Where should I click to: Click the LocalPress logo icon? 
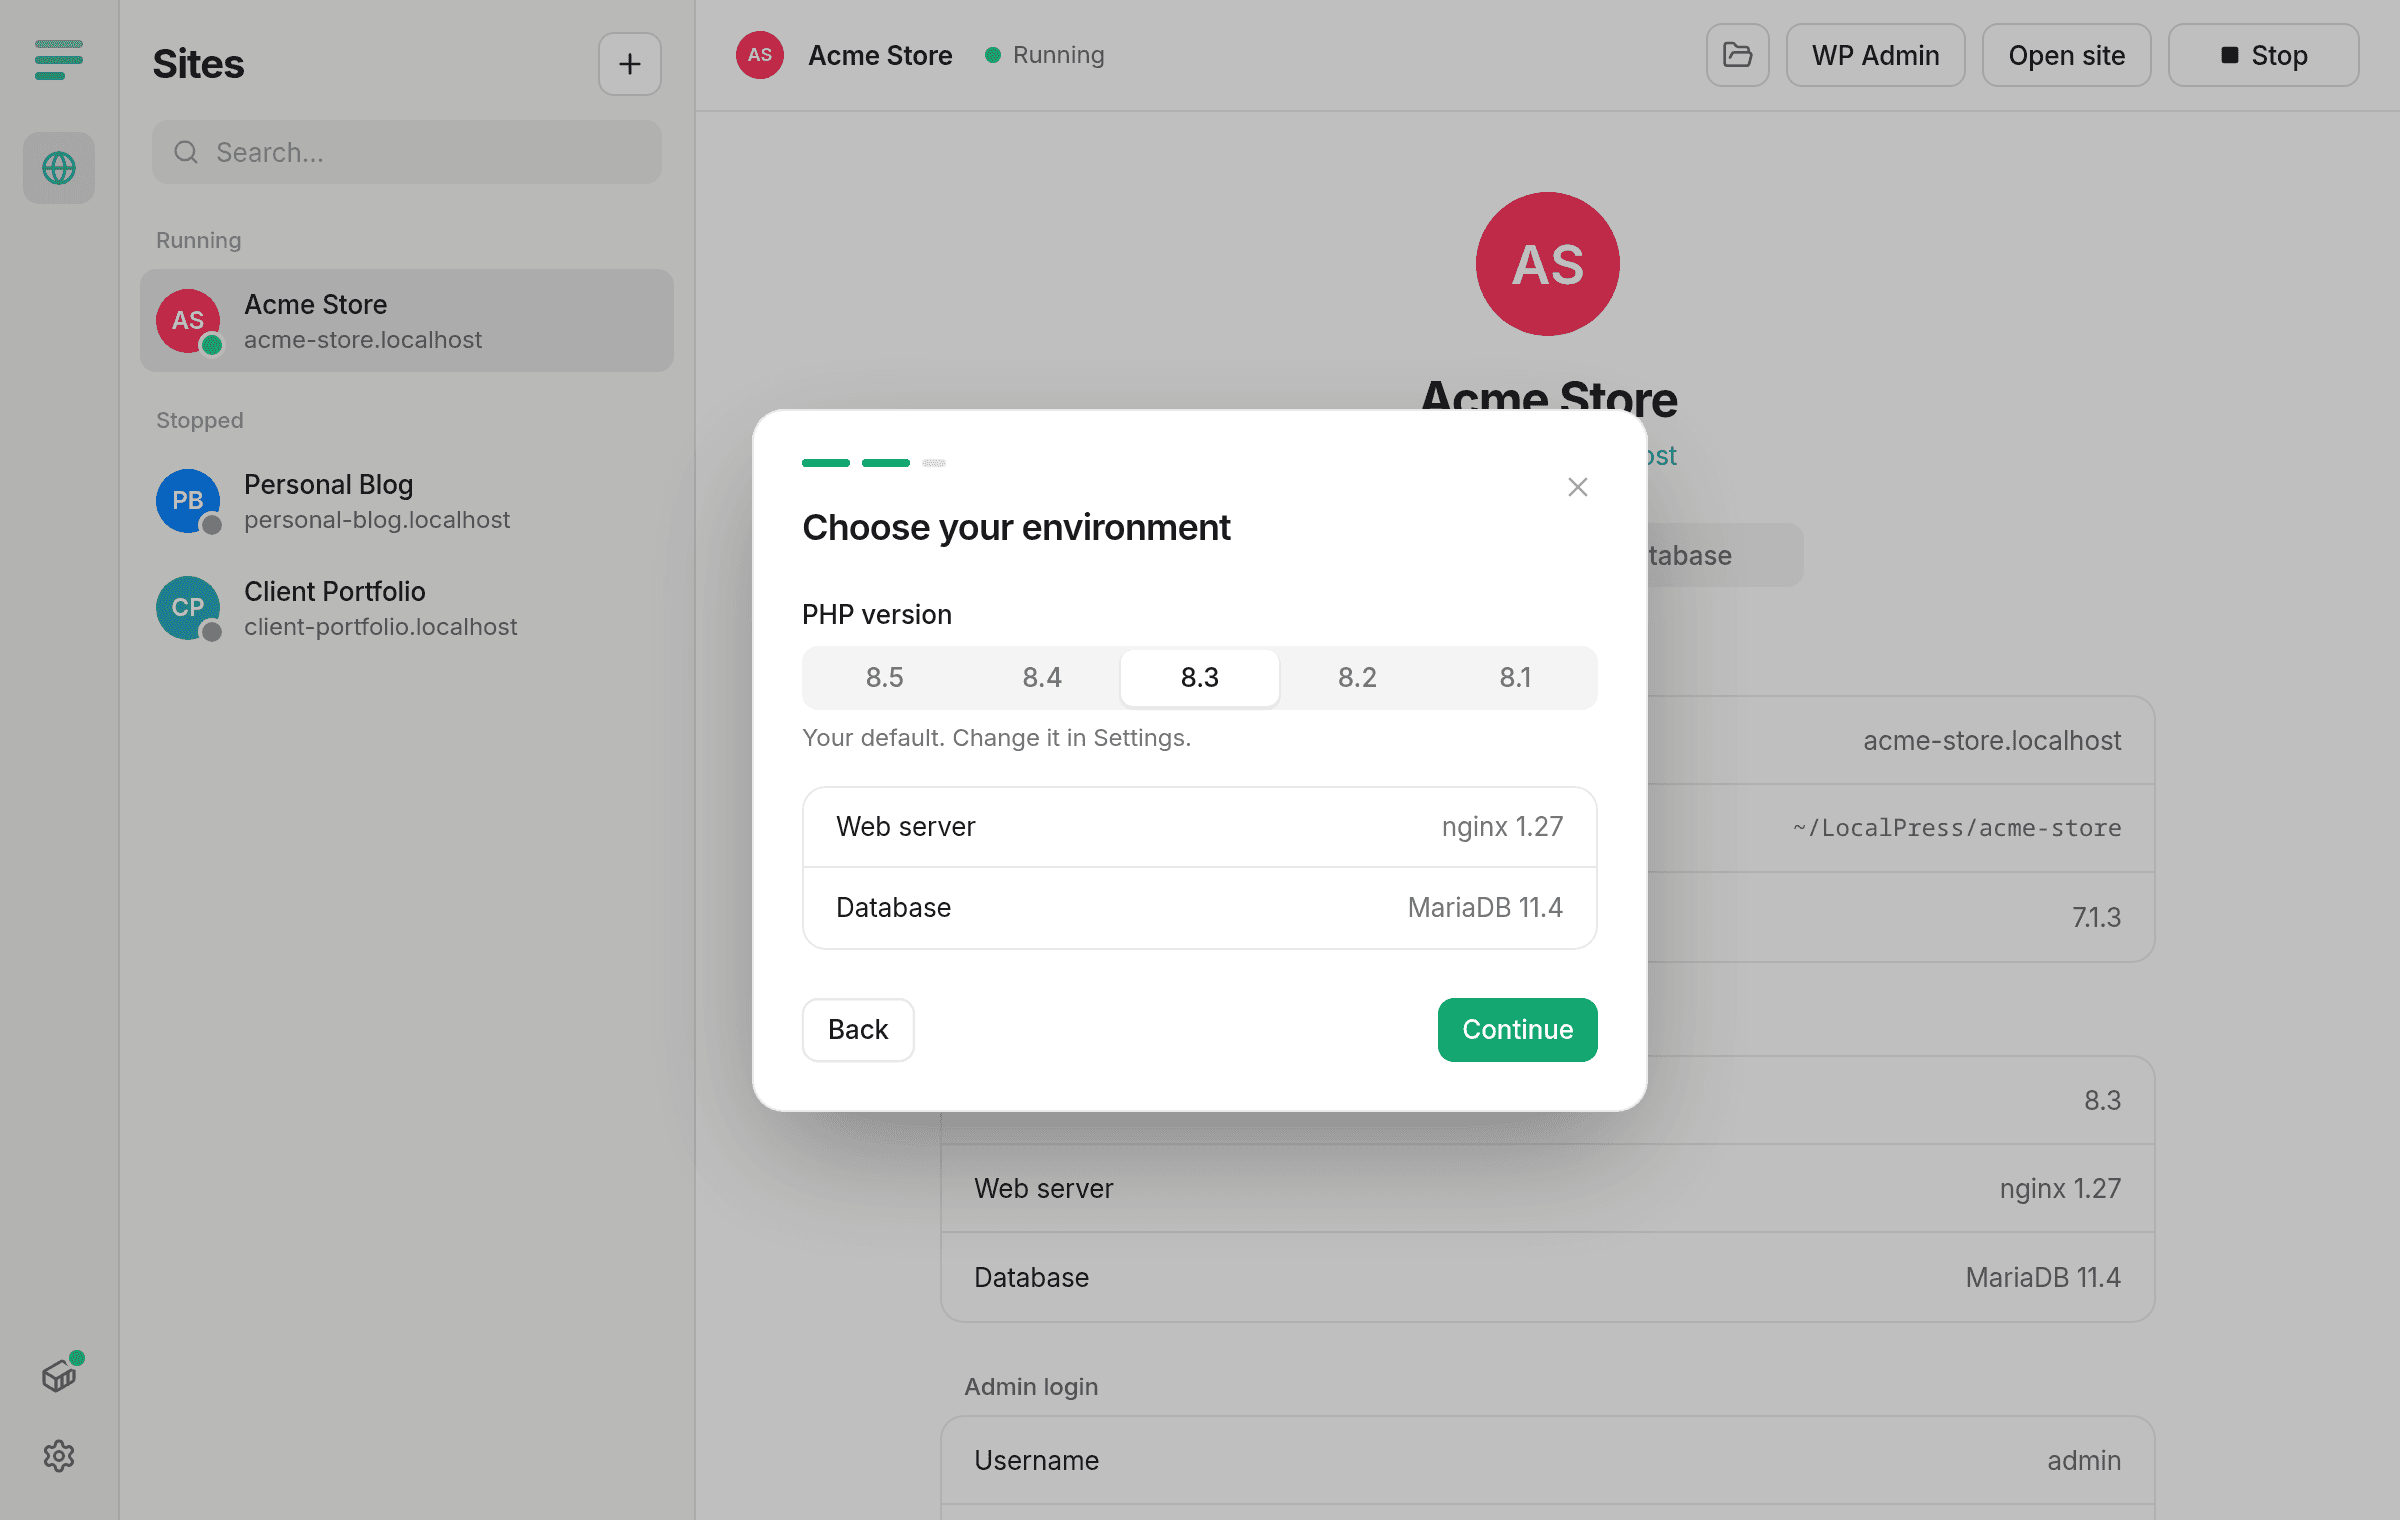(x=58, y=60)
